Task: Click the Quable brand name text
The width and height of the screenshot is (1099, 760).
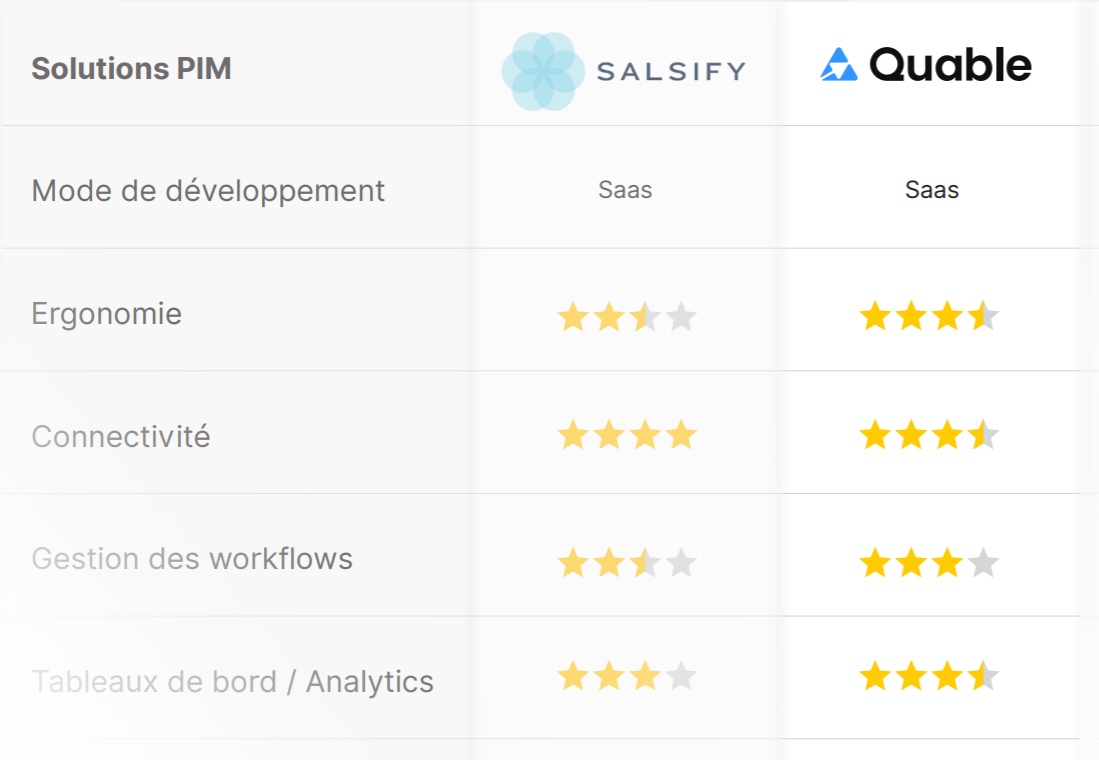Action: tap(950, 65)
